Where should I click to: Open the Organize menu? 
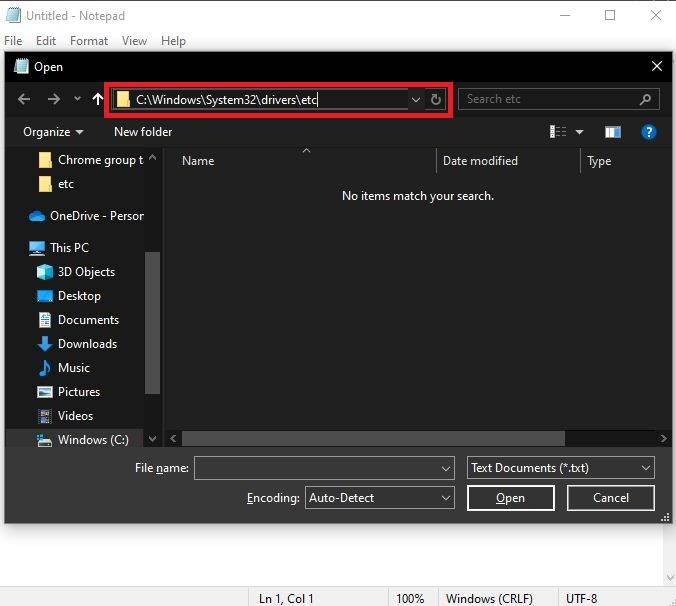tap(53, 132)
